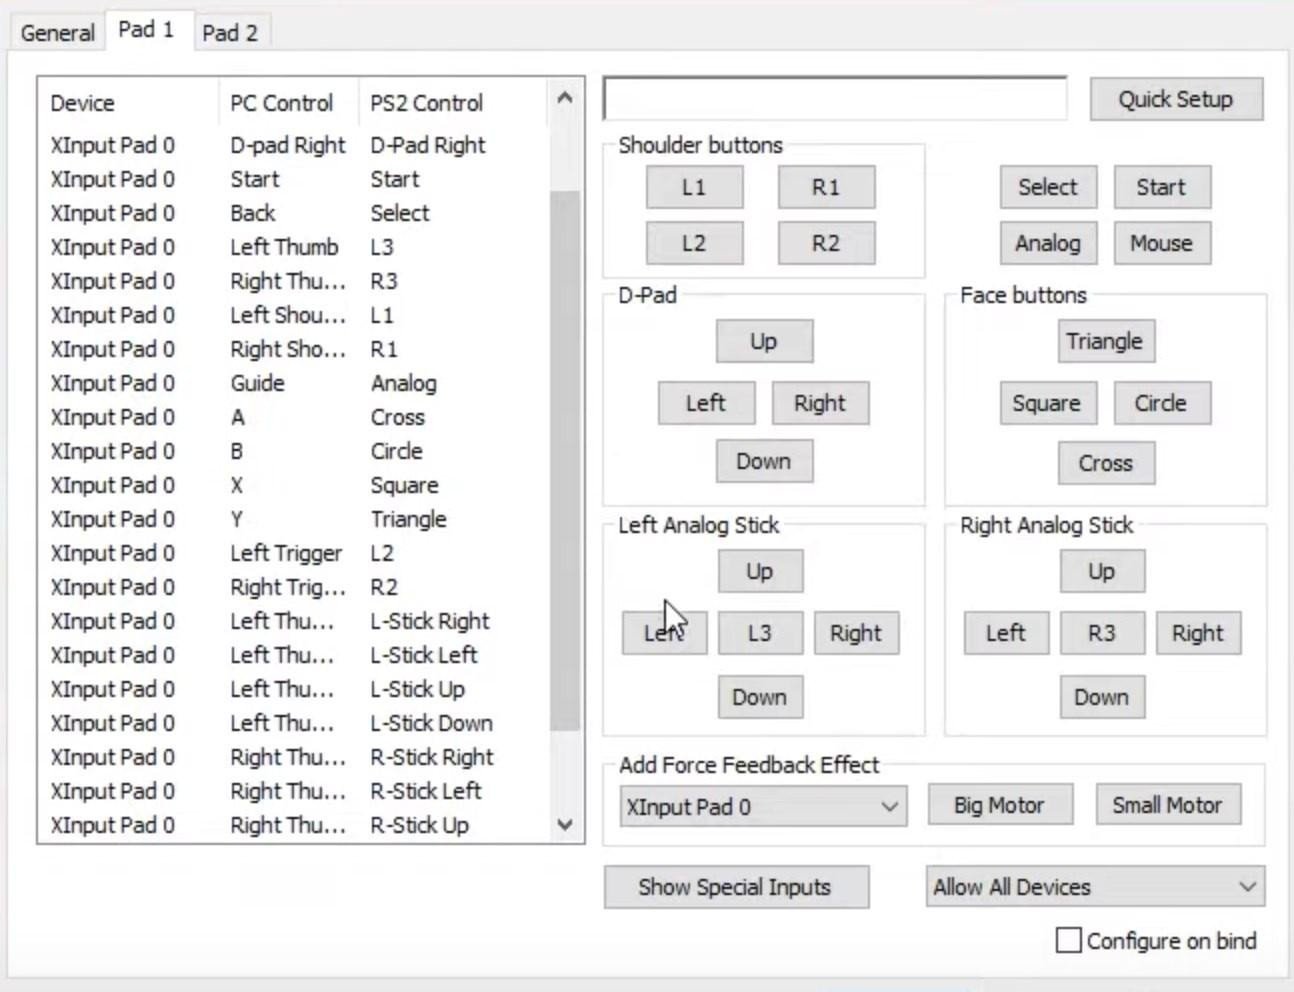This screenshot has width=1294, height=992.
Task: Bind the Triangle face button
Action: 1105,341
